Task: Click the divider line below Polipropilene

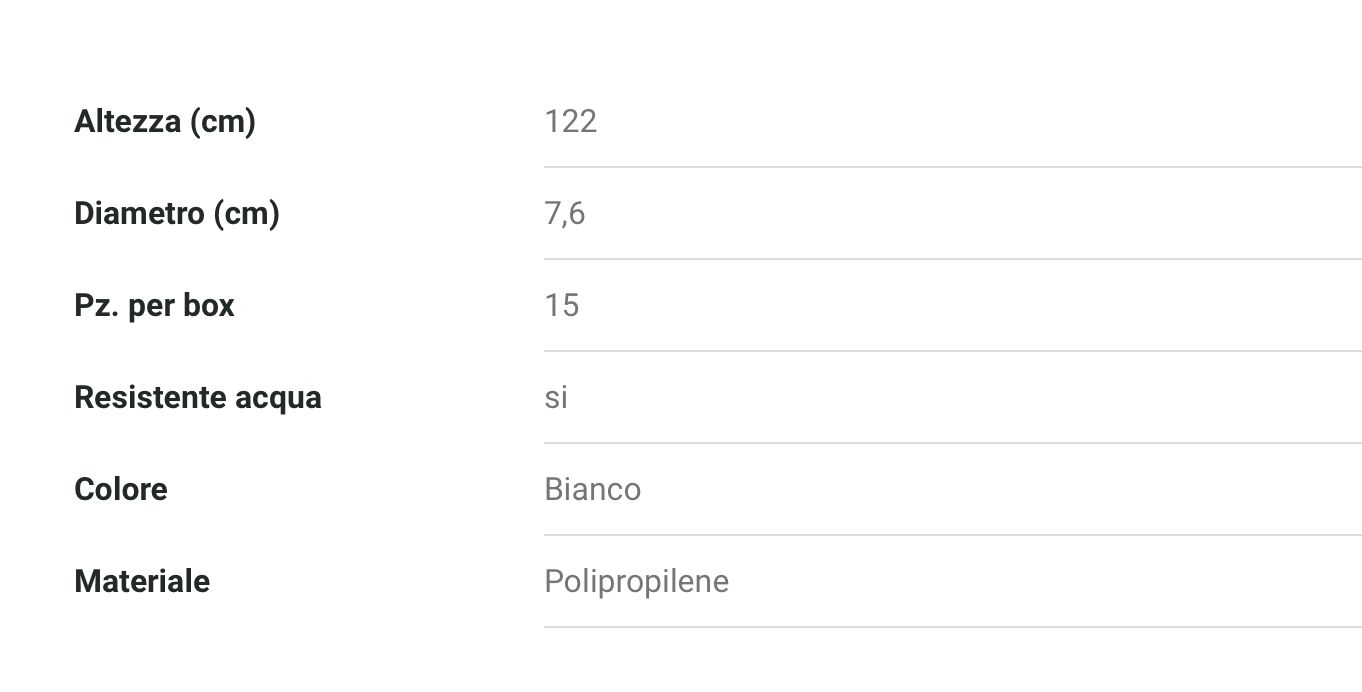Action: pyautogui.click(x=952, y=627)
